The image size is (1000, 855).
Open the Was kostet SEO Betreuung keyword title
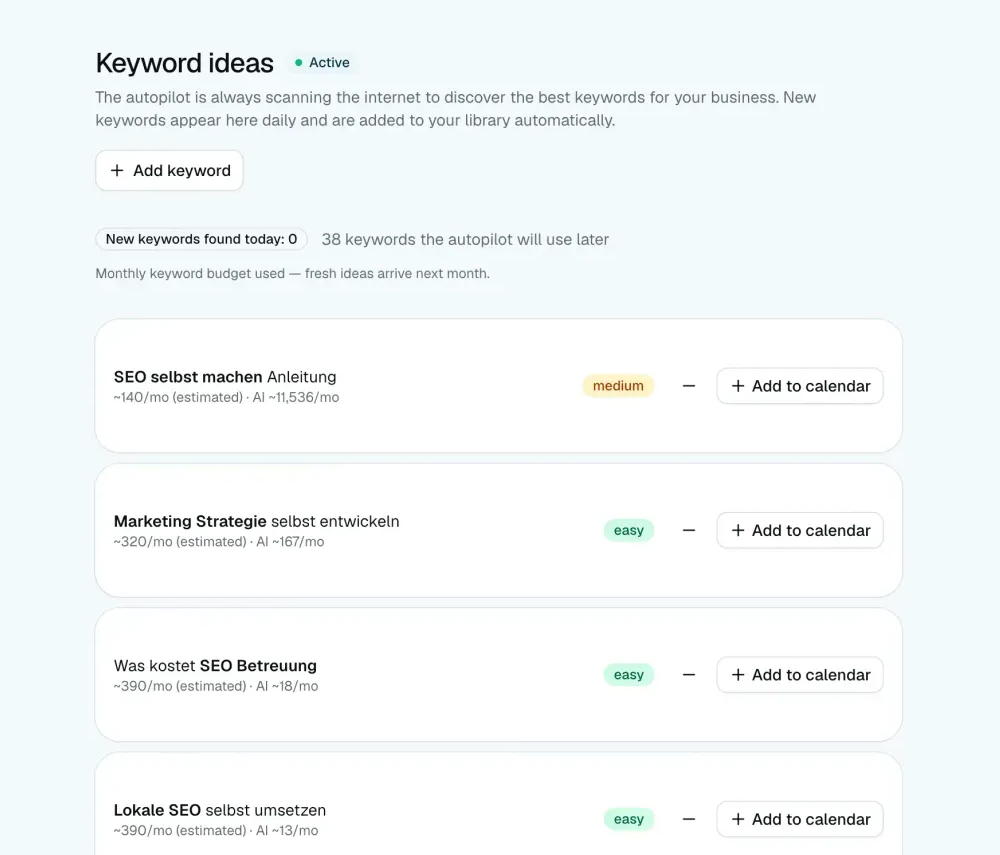215,666
